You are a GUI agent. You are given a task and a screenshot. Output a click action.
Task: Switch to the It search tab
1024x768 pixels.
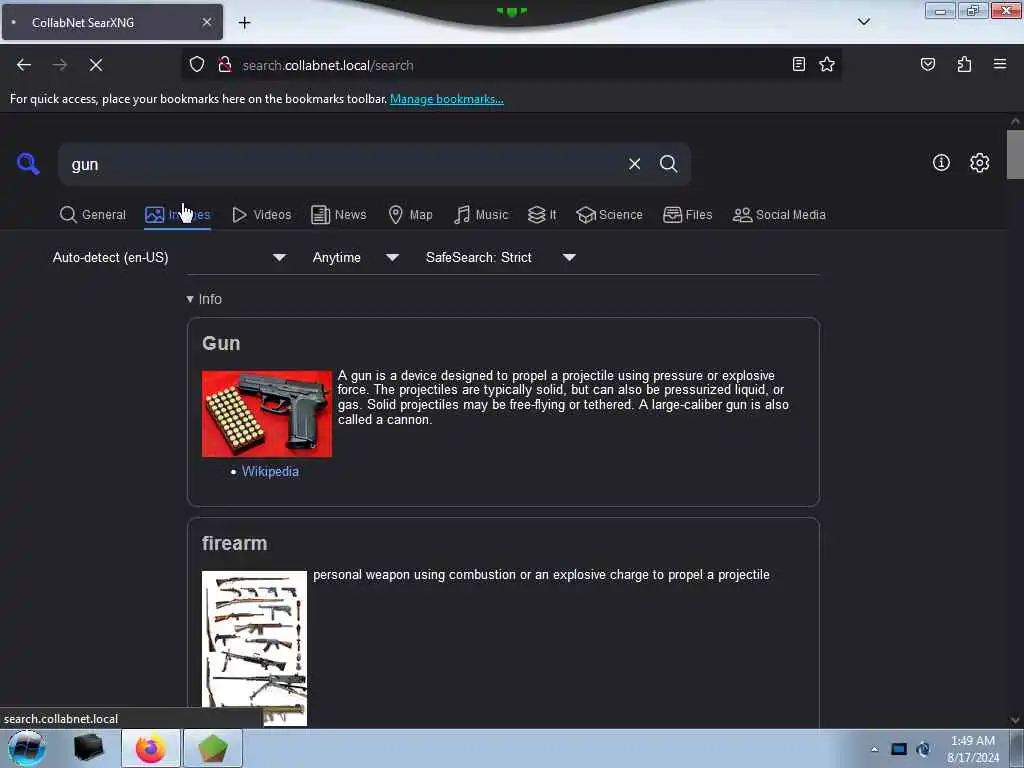542,215
